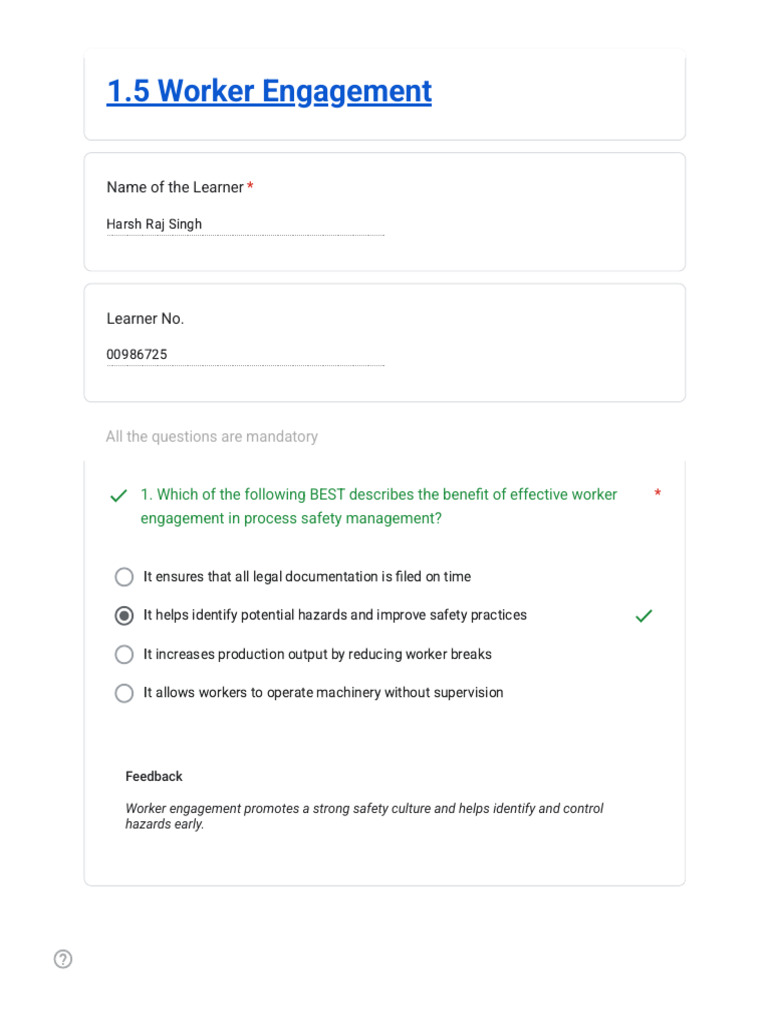Click the Feedback heading
The width and height of the screenshot is (768, 1024).
click(154, 776)
